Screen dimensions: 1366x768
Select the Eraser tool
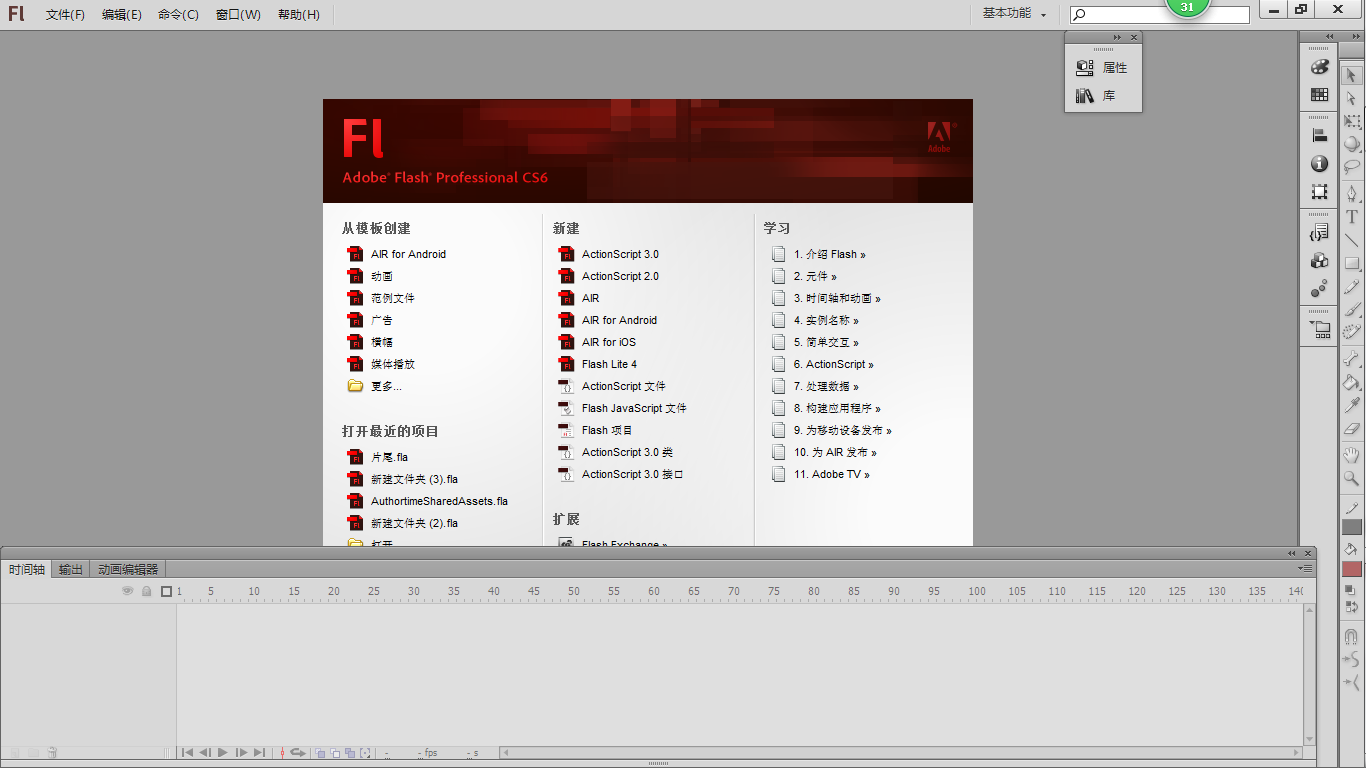1351,428
